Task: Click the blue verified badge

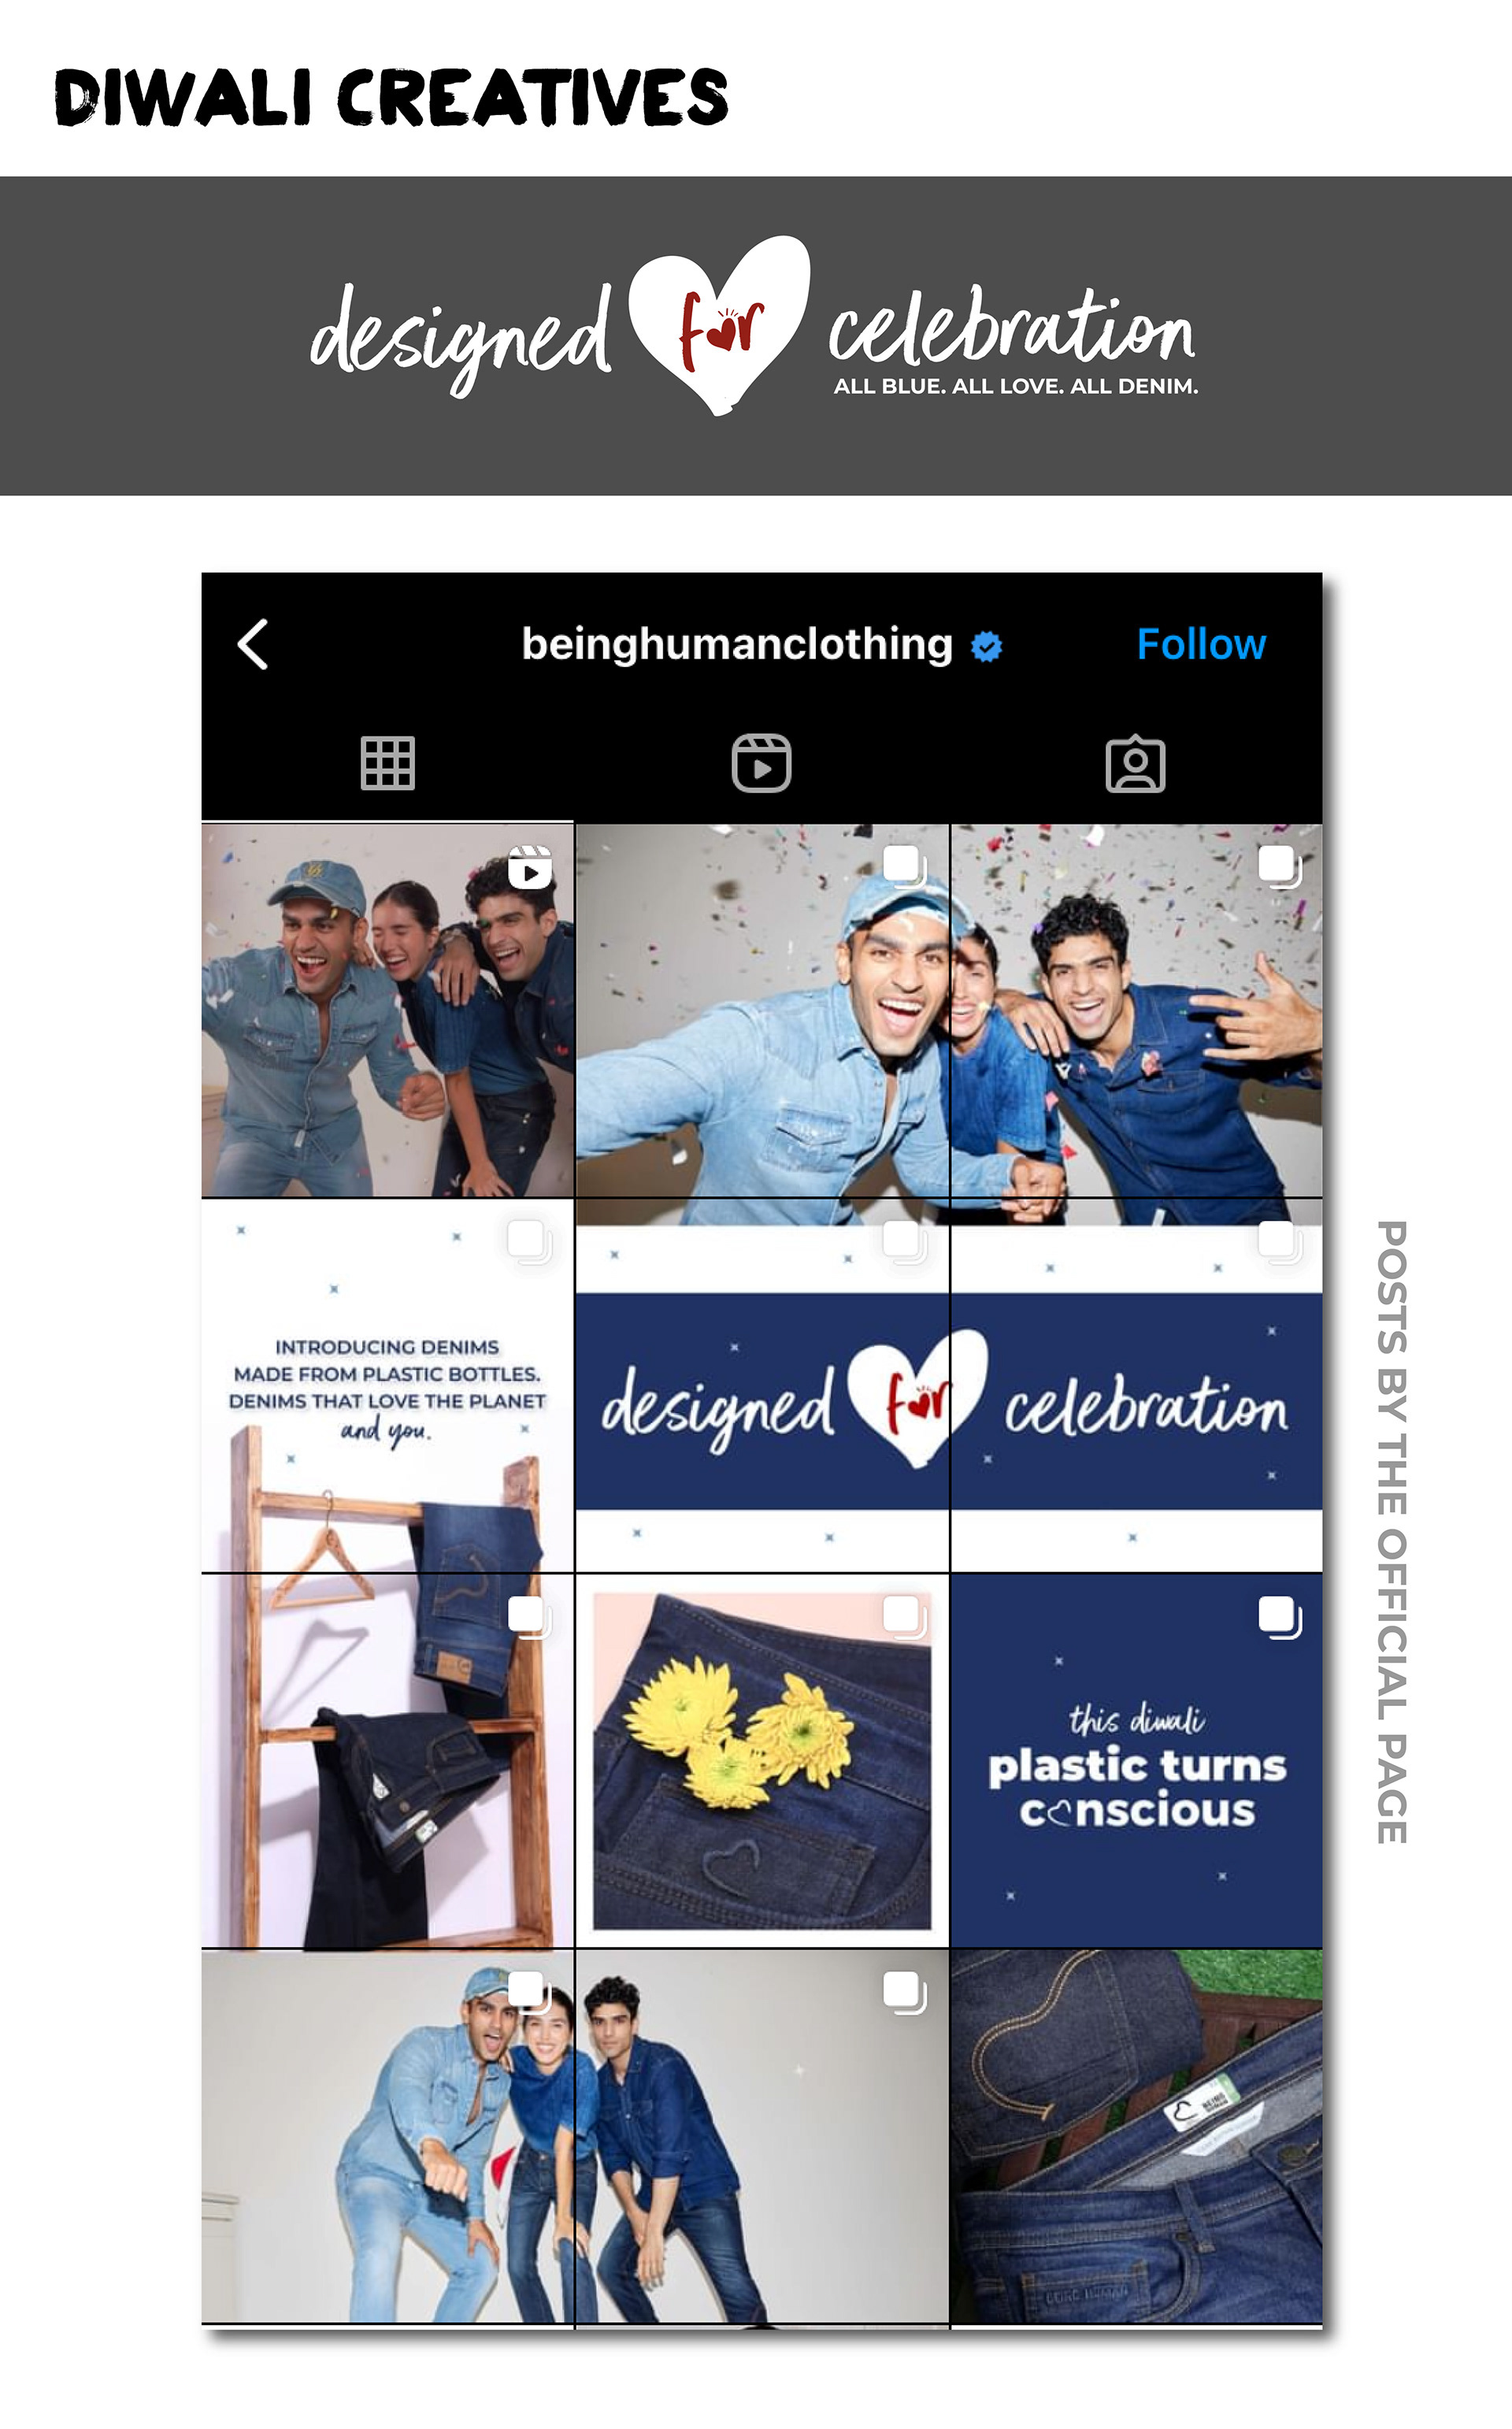Action: tap(986, 647)
